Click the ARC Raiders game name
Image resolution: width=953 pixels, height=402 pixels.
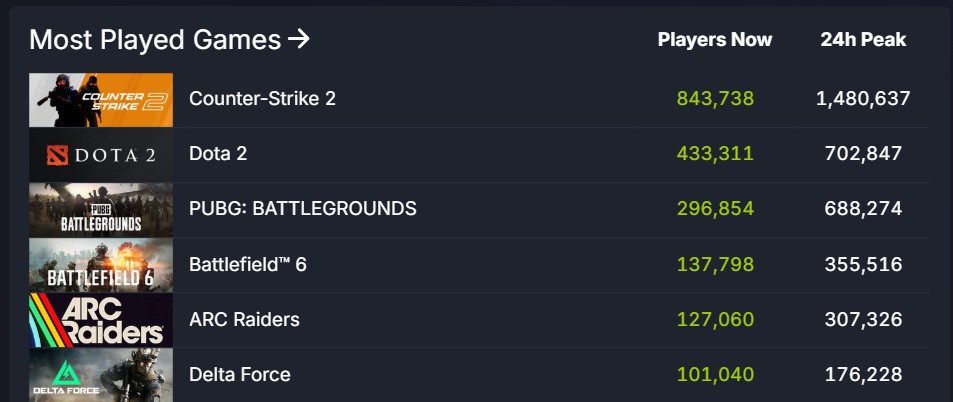[244, 320]
